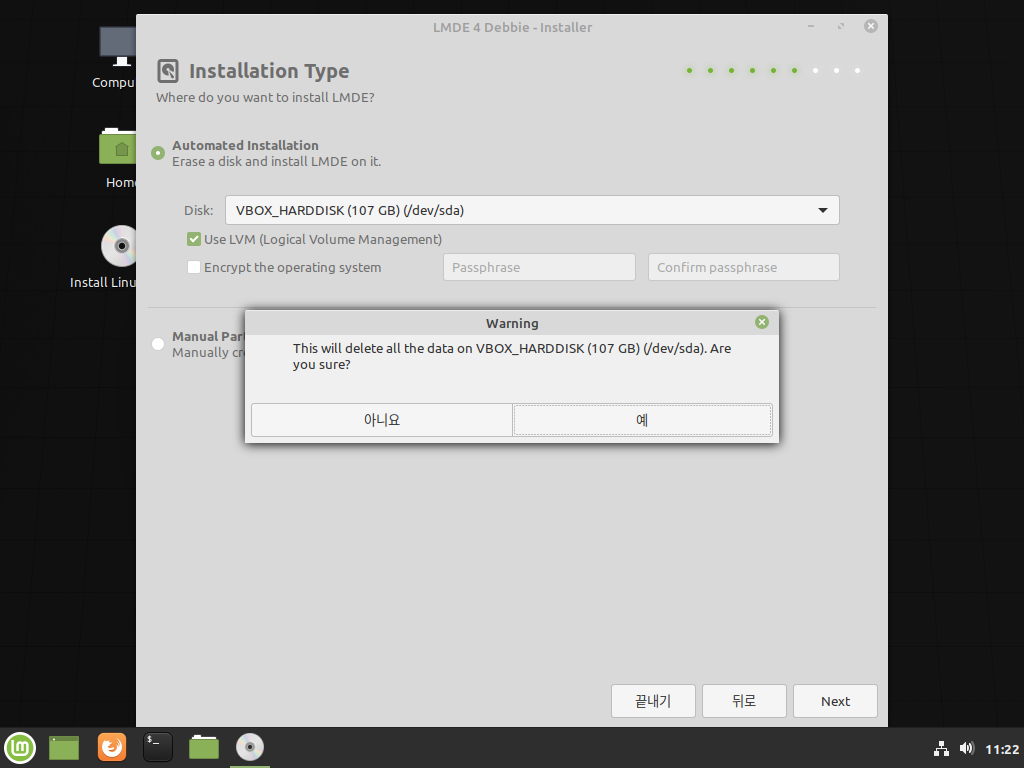Screen dimensions: 1024x768
Task: Open the network tray icon
Action: [941, 748]
